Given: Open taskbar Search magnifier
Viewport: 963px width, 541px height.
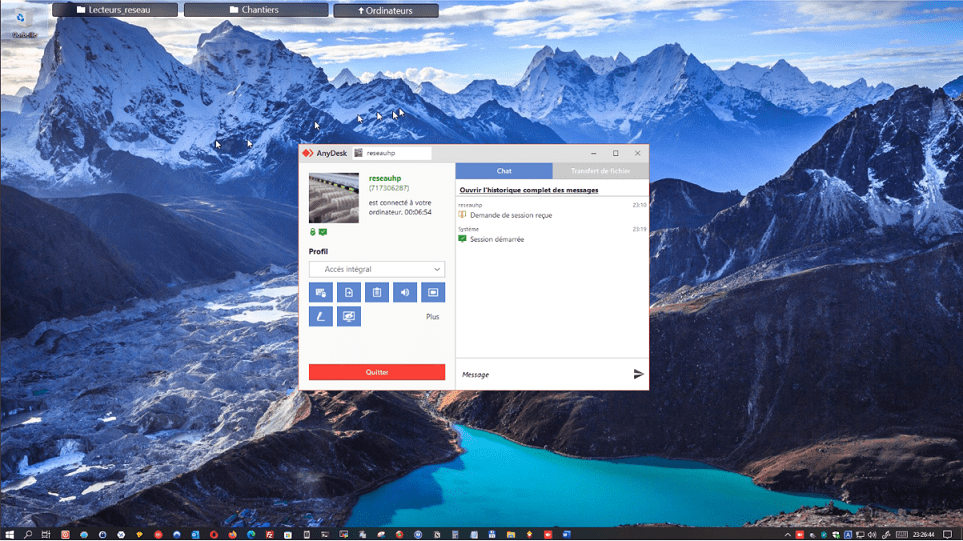Looking at the screenshot, I should point(28,534).
